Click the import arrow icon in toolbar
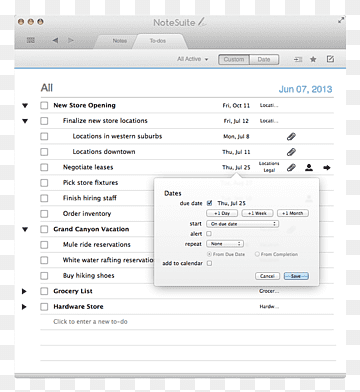 [x=298, y=59]
